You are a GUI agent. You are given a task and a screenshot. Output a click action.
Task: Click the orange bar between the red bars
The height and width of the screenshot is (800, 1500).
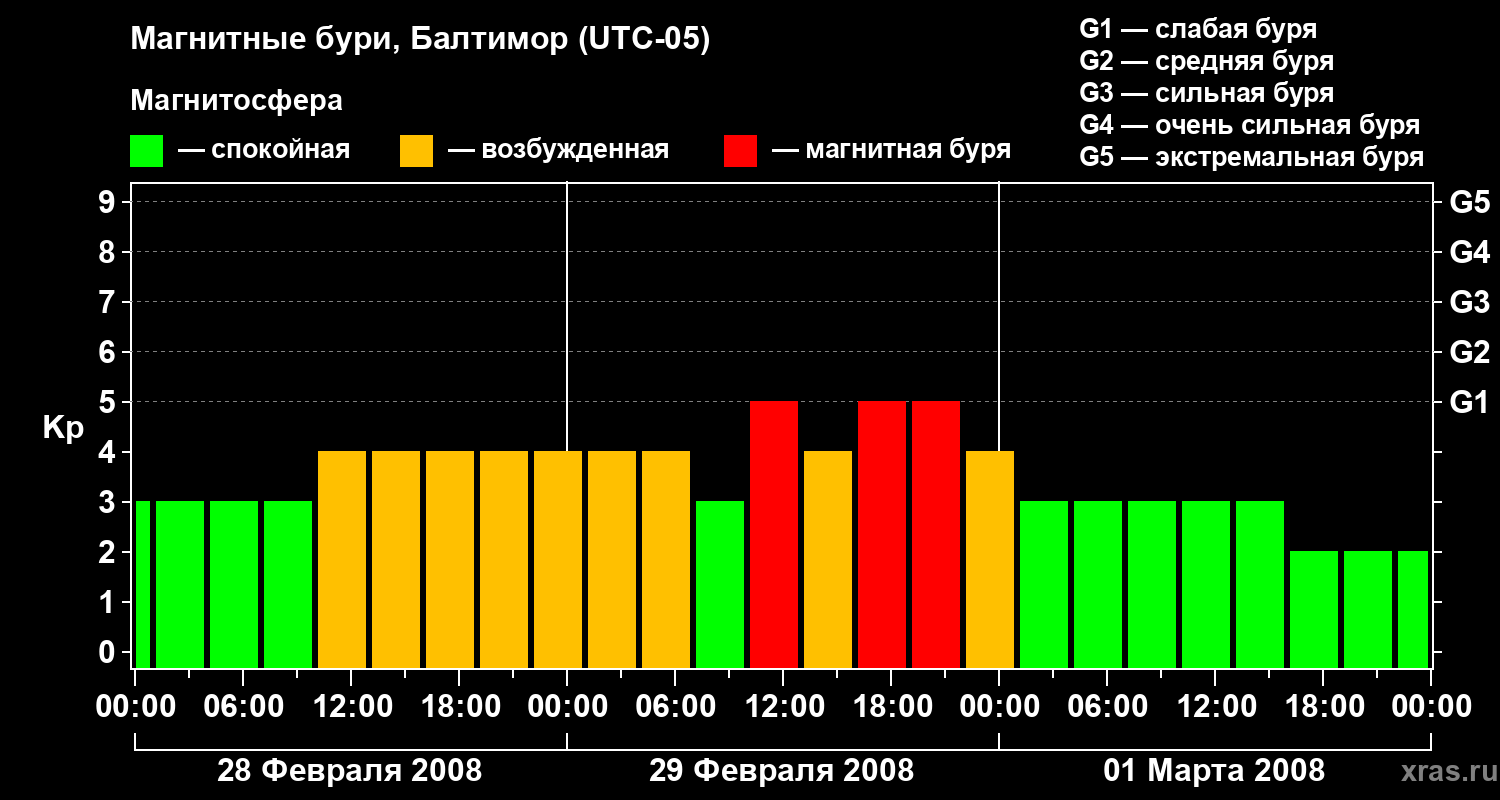coord(828,559)
